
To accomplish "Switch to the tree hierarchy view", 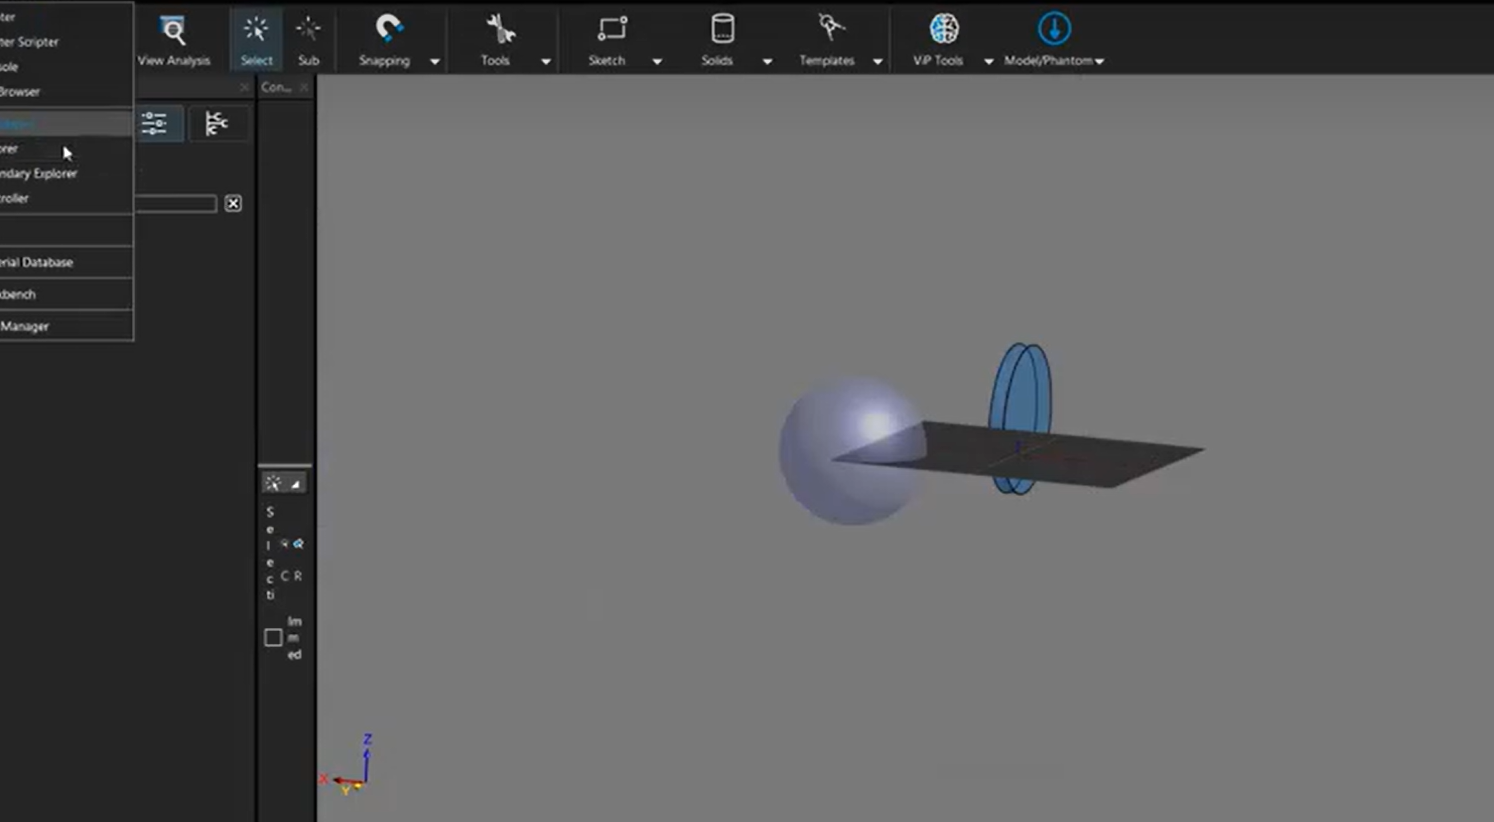I will [216, 123].
